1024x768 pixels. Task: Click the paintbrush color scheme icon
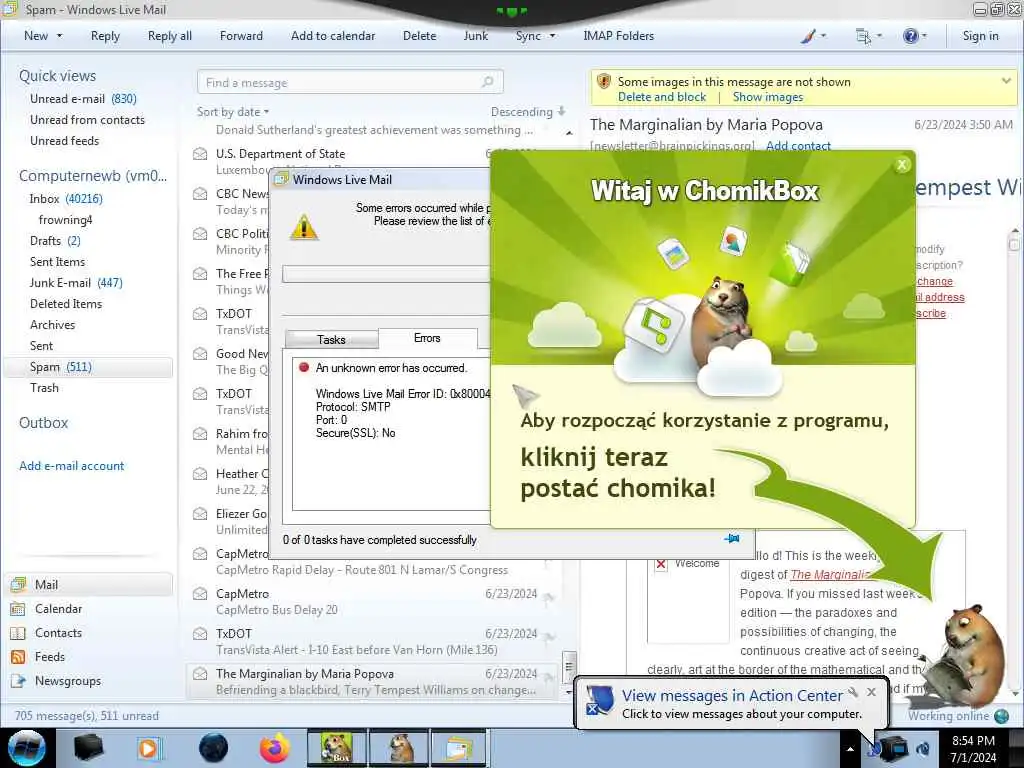808,36
